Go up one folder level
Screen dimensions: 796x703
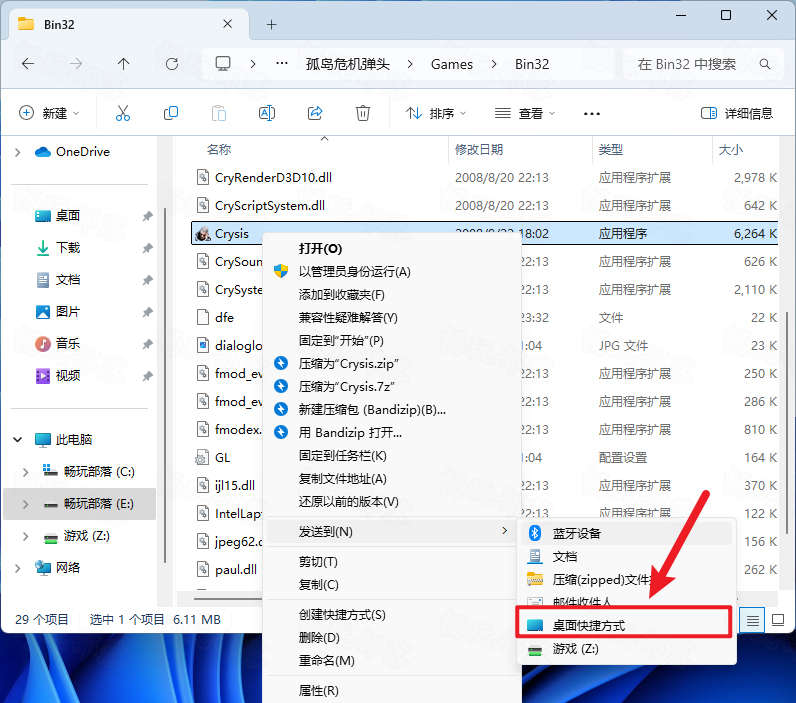123,64
